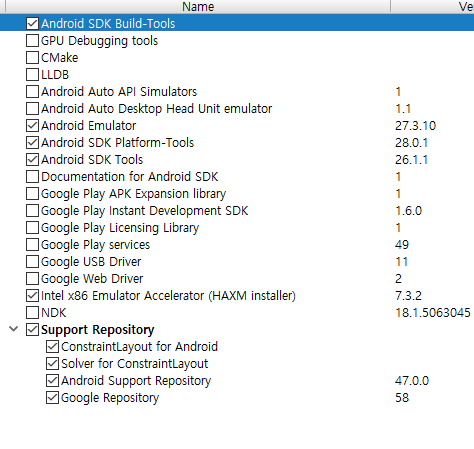
Task: Select the Android SDK Build-Tools row label
Action: (108, 24)
